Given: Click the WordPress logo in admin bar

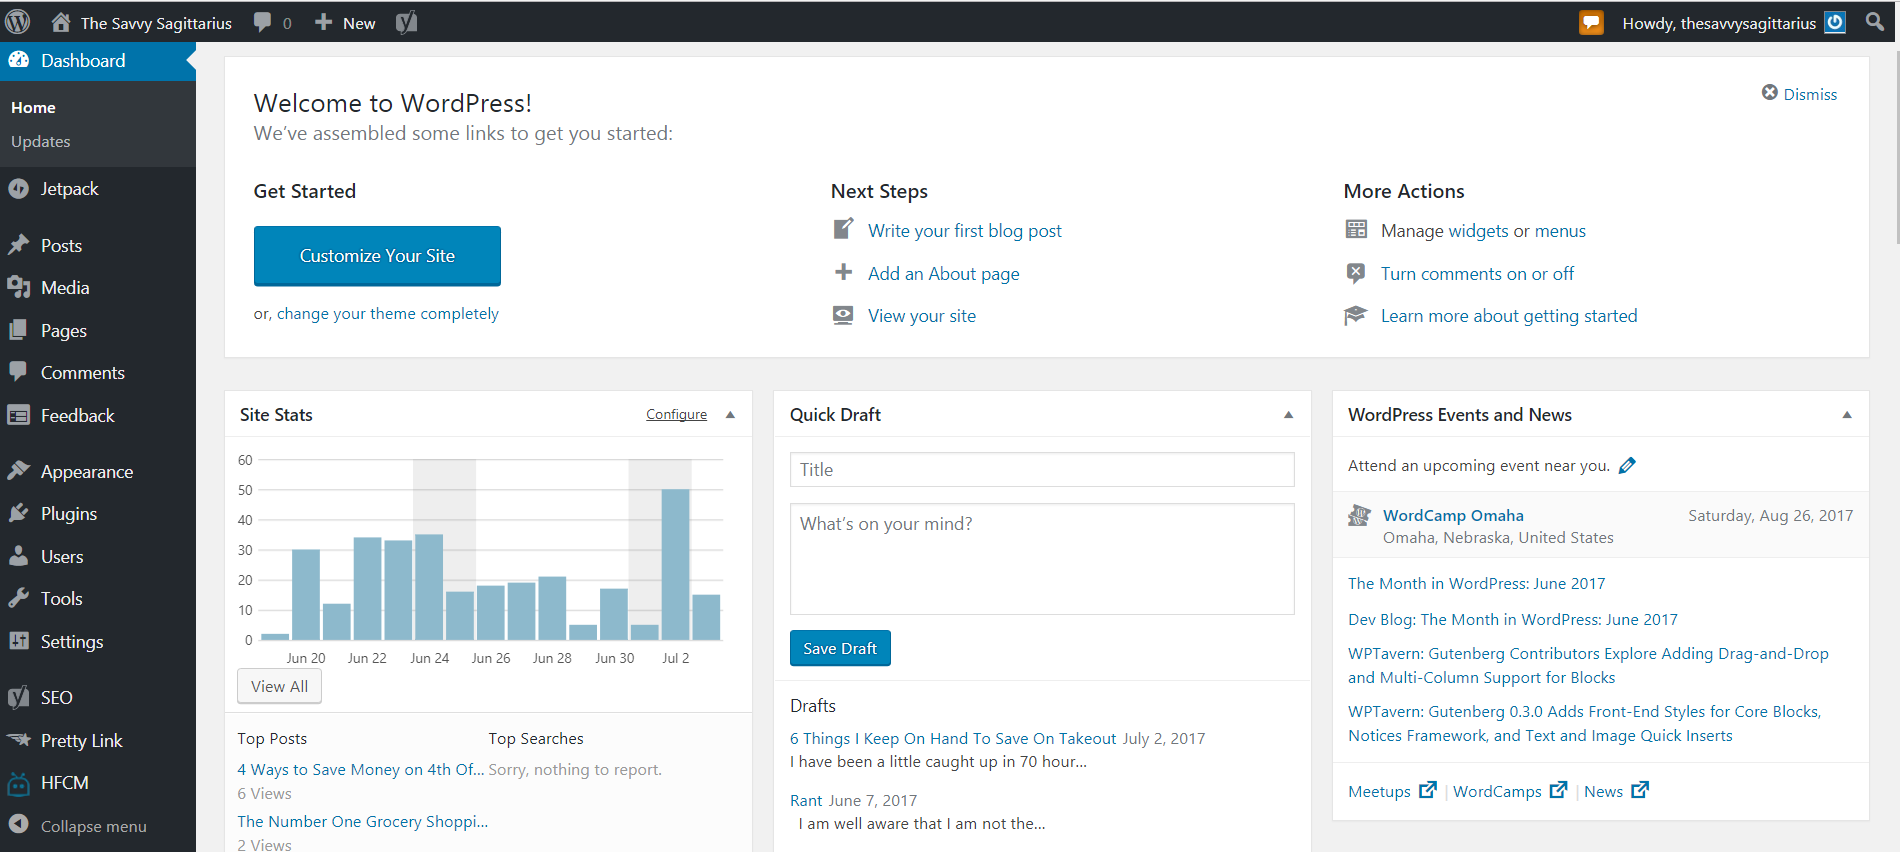Looking at the screenshot, I should (18, 22).
